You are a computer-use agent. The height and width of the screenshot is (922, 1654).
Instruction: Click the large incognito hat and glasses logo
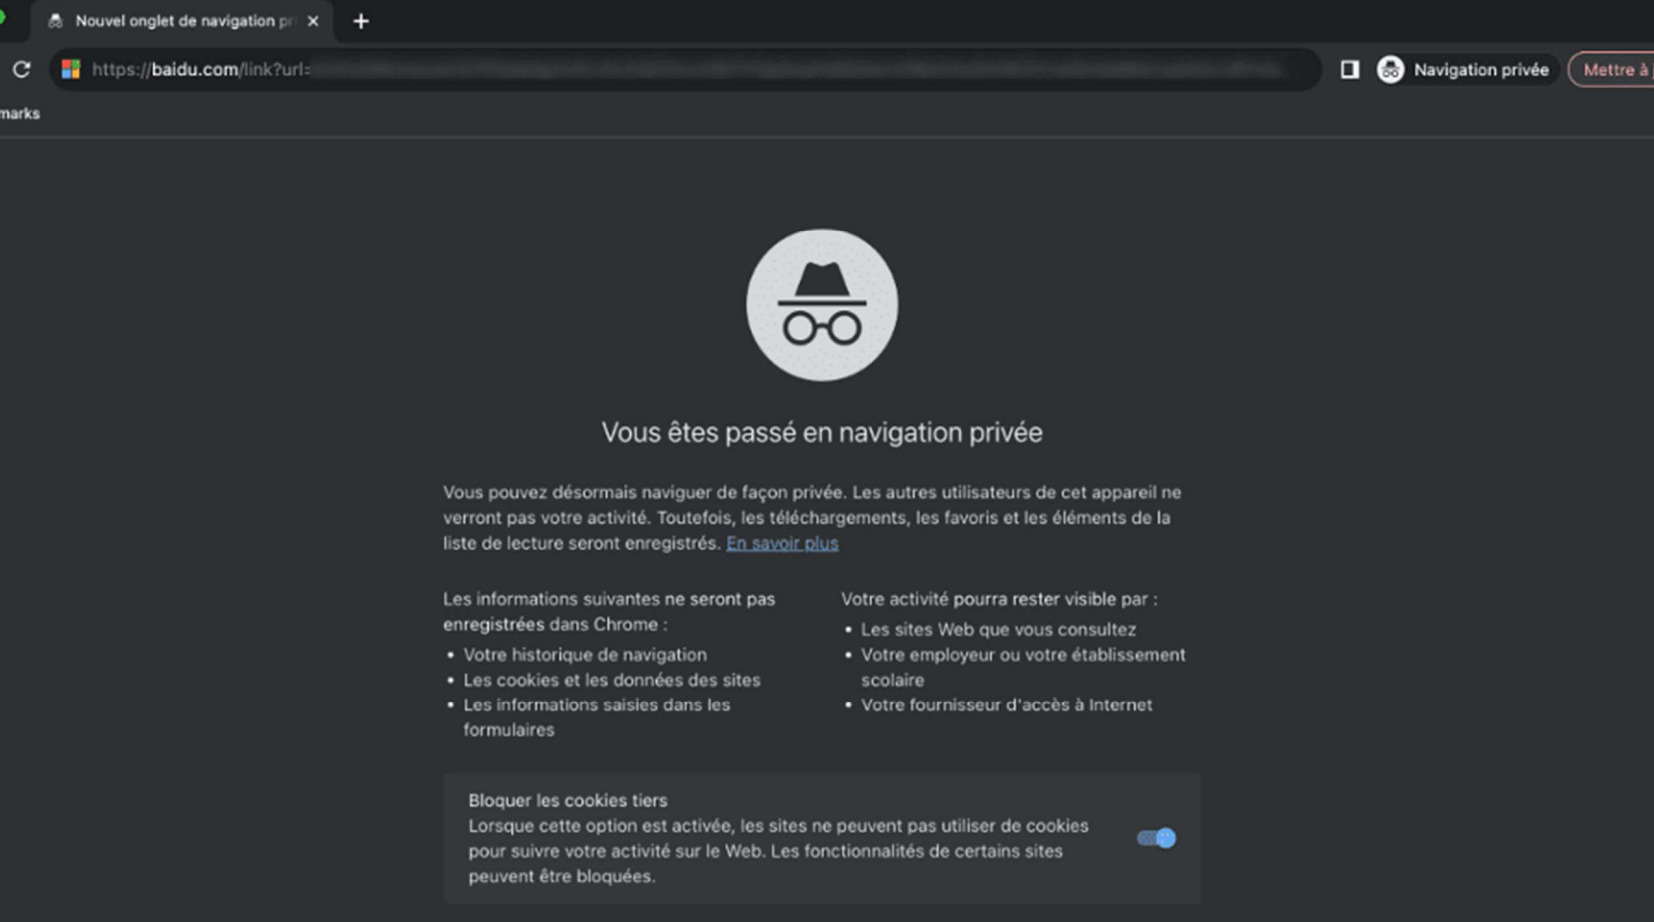click(822, 305)
